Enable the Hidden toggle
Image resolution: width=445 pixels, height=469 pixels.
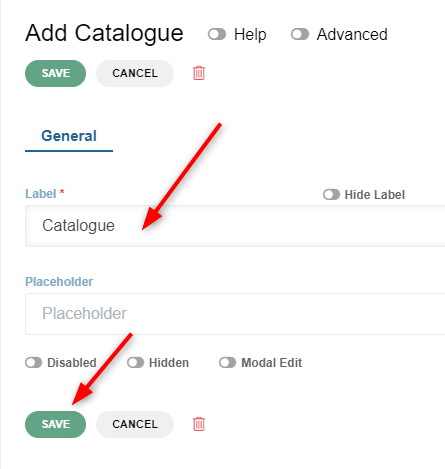coord(135,363)
